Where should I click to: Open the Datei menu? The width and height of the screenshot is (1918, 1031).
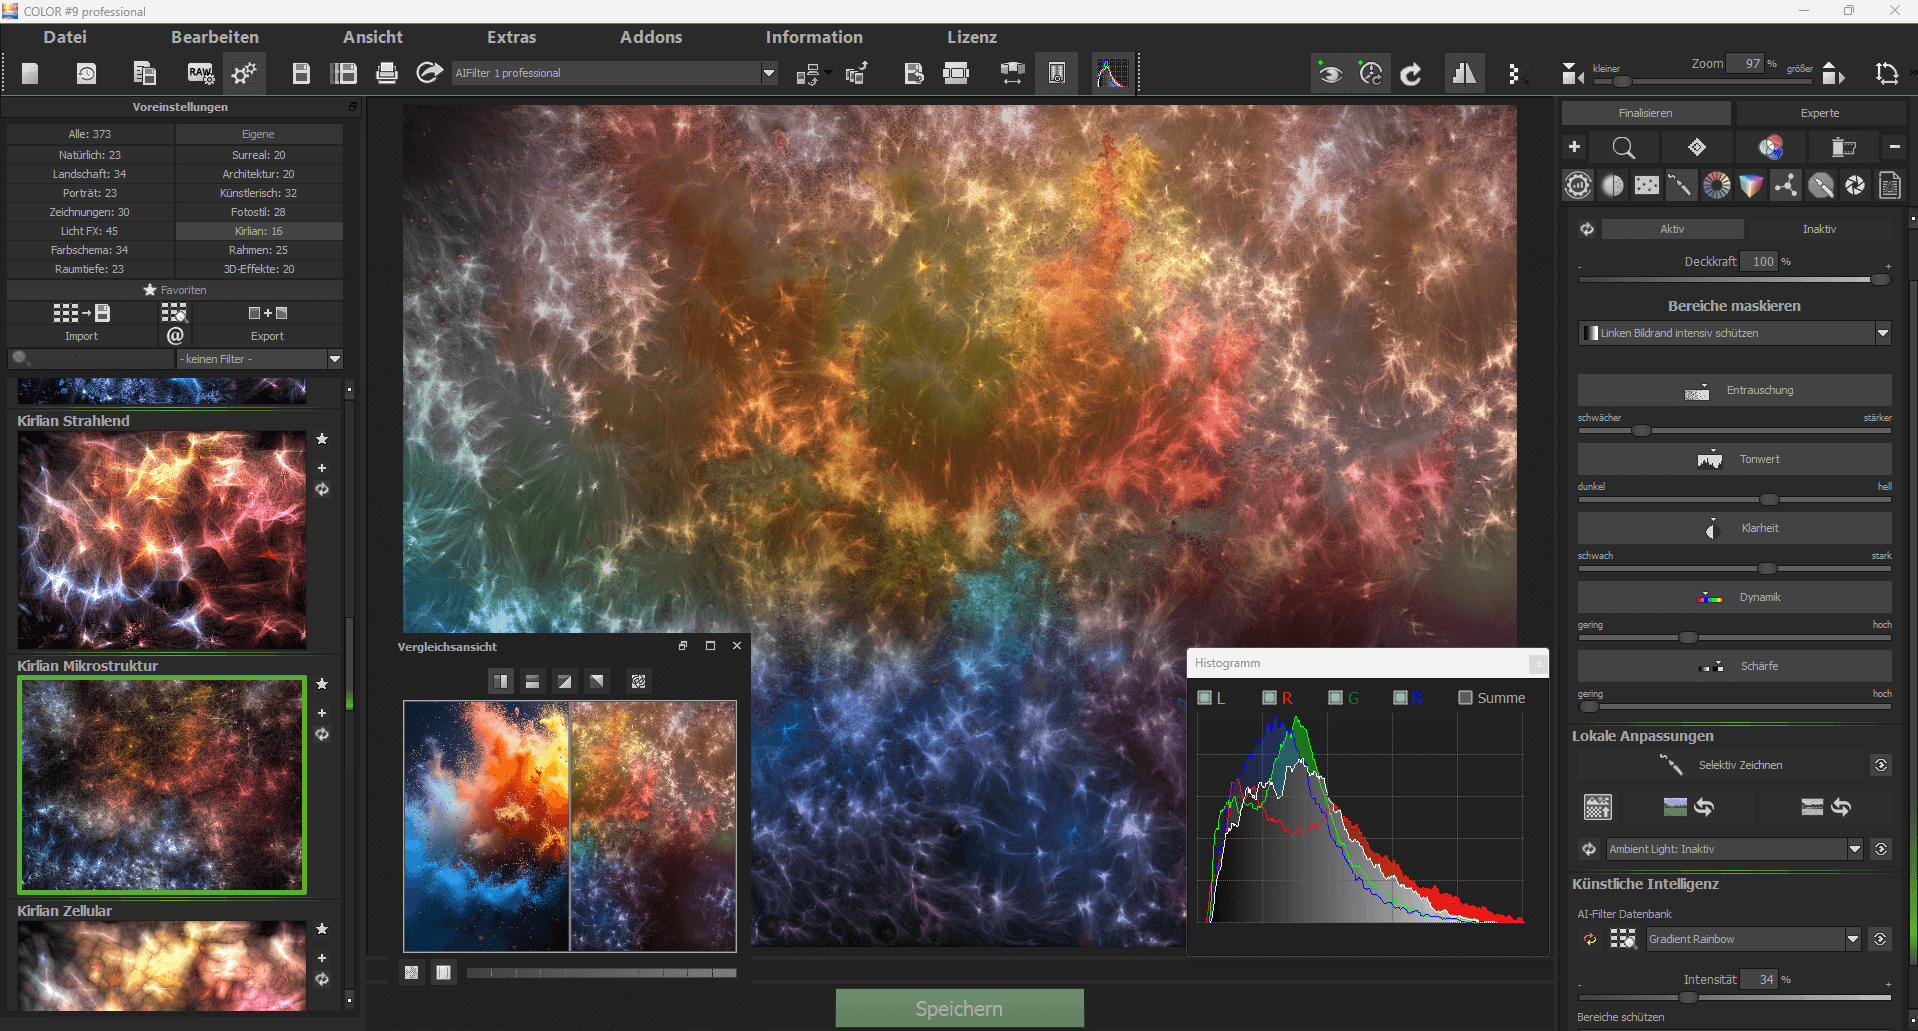click(65, 37)
